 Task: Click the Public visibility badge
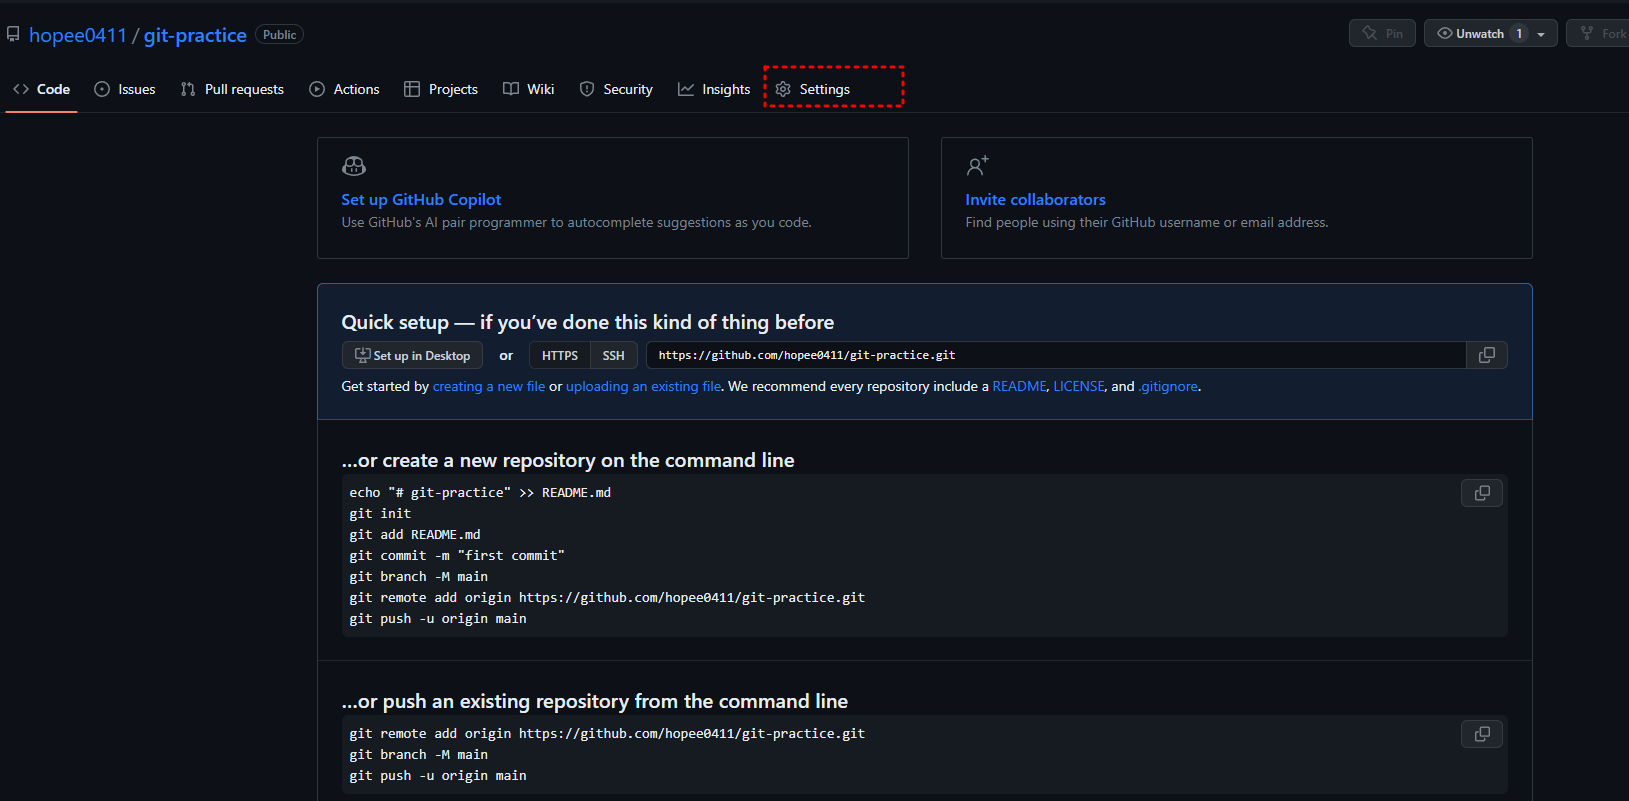tap(279, 35)
